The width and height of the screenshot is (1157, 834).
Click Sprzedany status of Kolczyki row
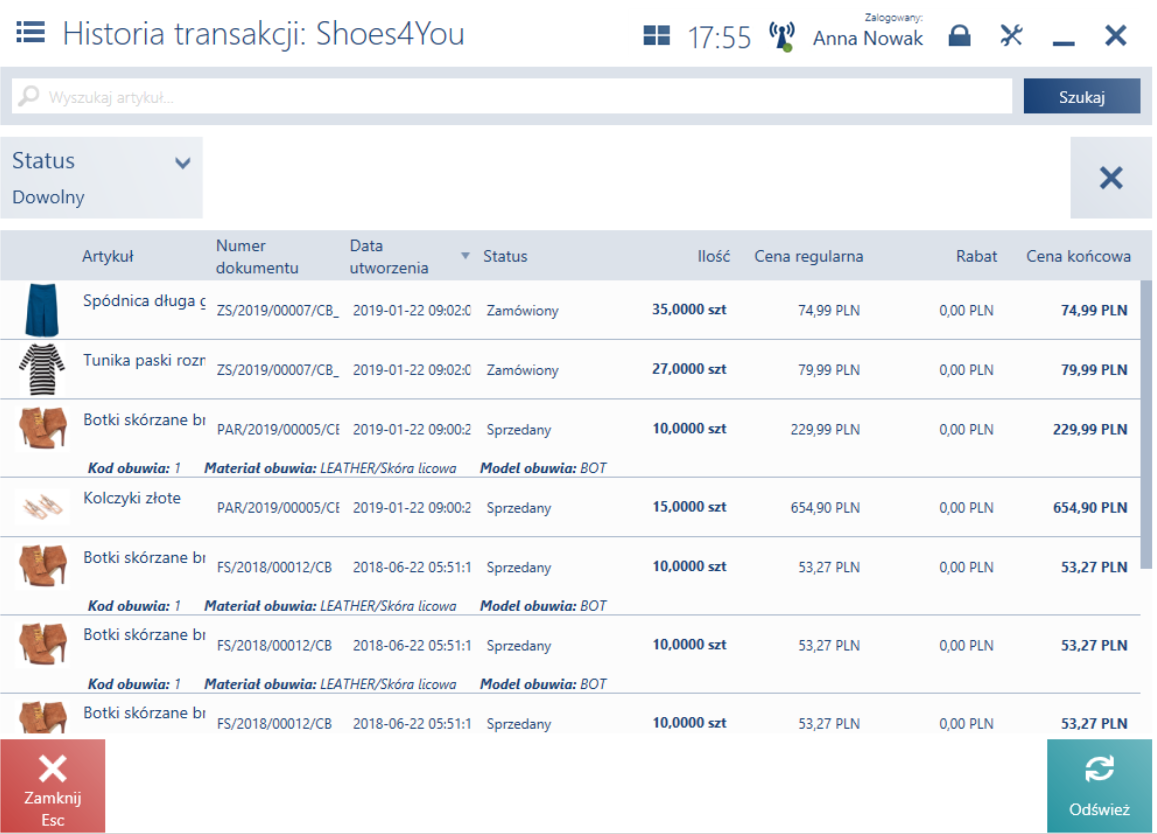519,508
